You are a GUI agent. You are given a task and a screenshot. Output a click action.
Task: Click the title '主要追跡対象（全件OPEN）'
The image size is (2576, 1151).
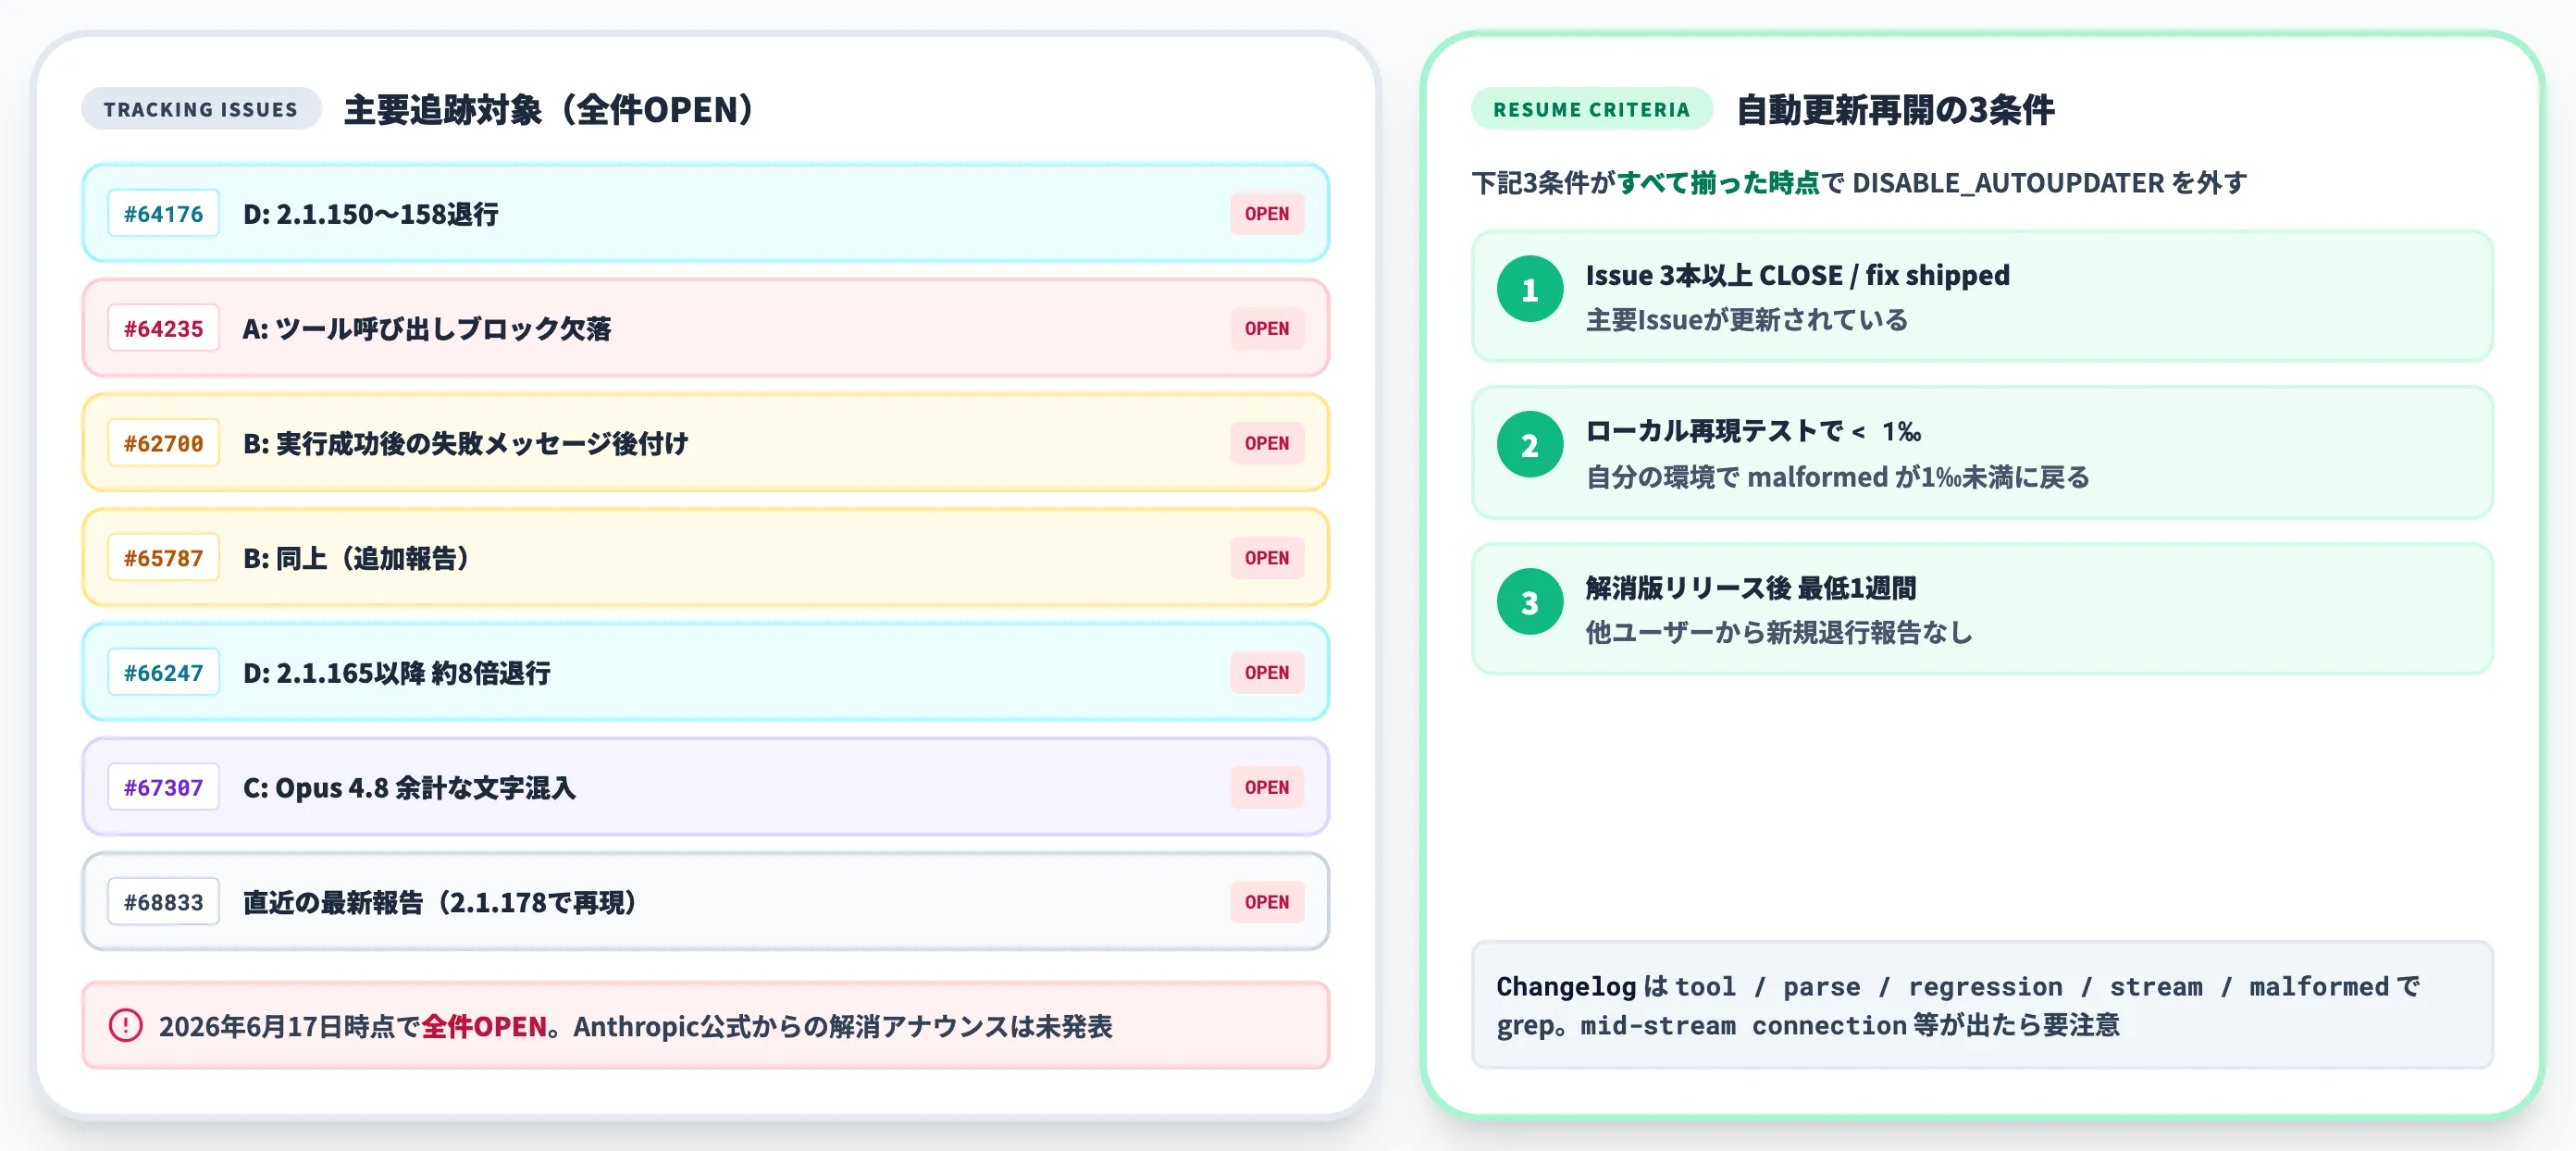coord(549,109)
